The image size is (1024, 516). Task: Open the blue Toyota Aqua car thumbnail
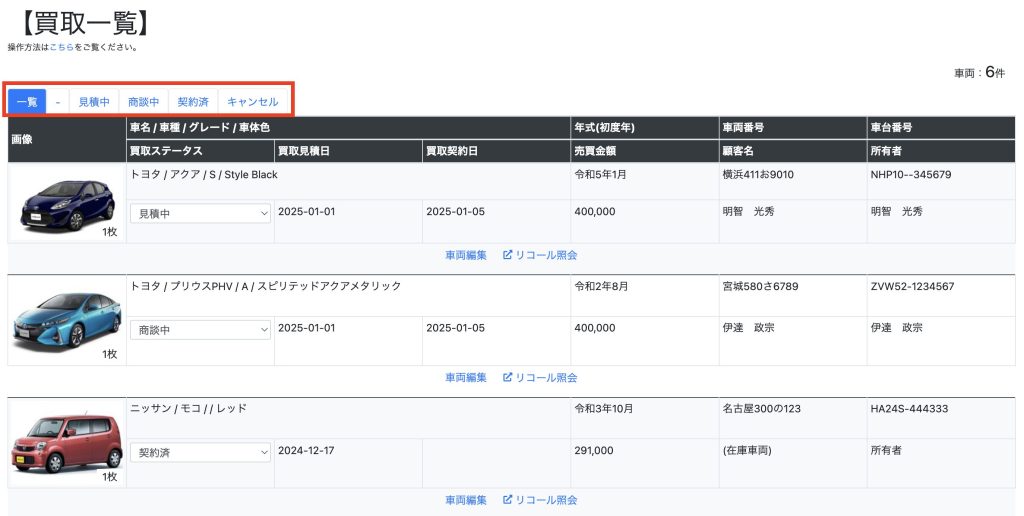pyautogui.click(x=67, y=203)
